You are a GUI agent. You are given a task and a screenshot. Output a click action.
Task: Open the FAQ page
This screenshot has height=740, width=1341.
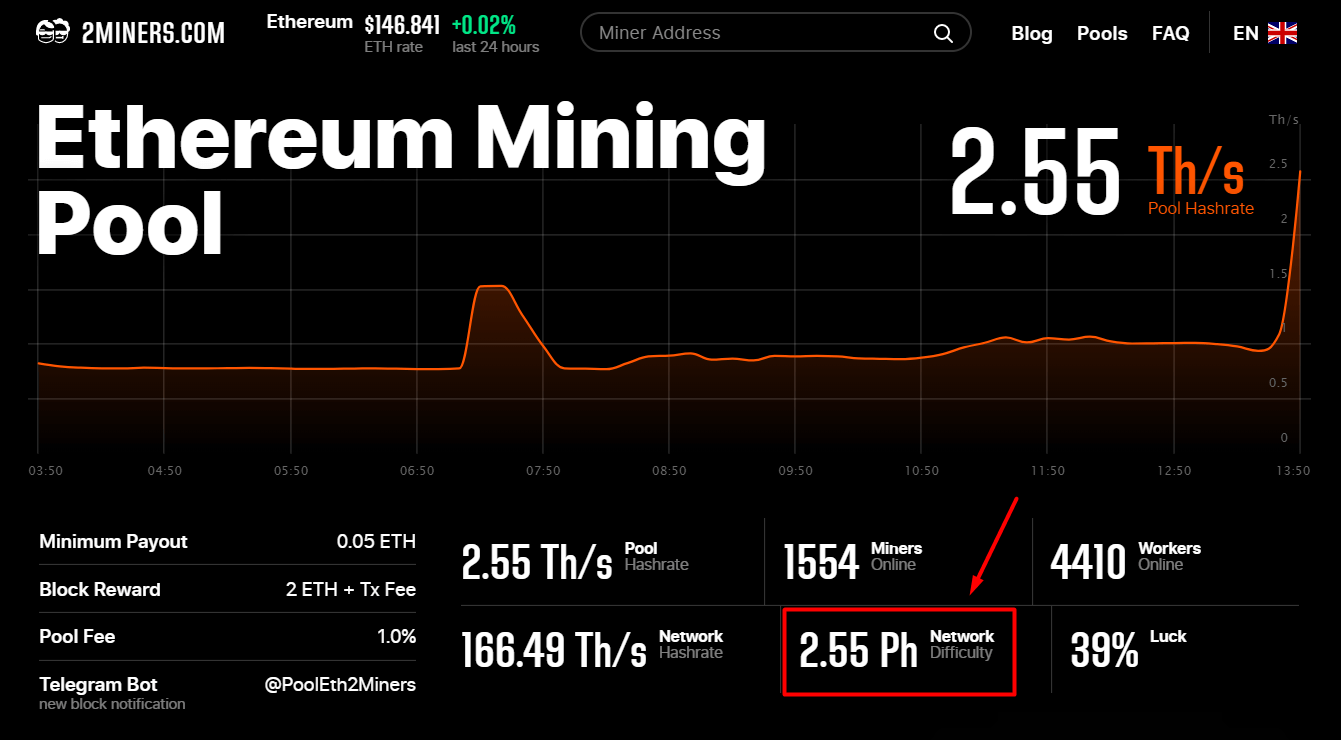[1170, 33]
